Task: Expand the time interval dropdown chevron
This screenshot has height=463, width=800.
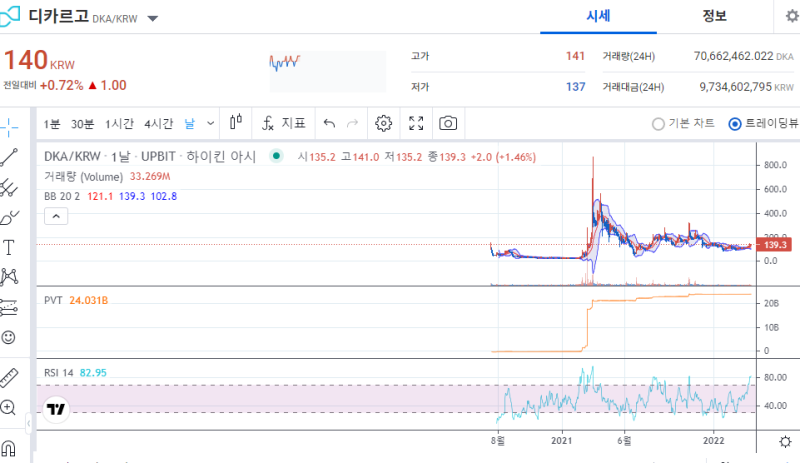Action: coord(210,124)
